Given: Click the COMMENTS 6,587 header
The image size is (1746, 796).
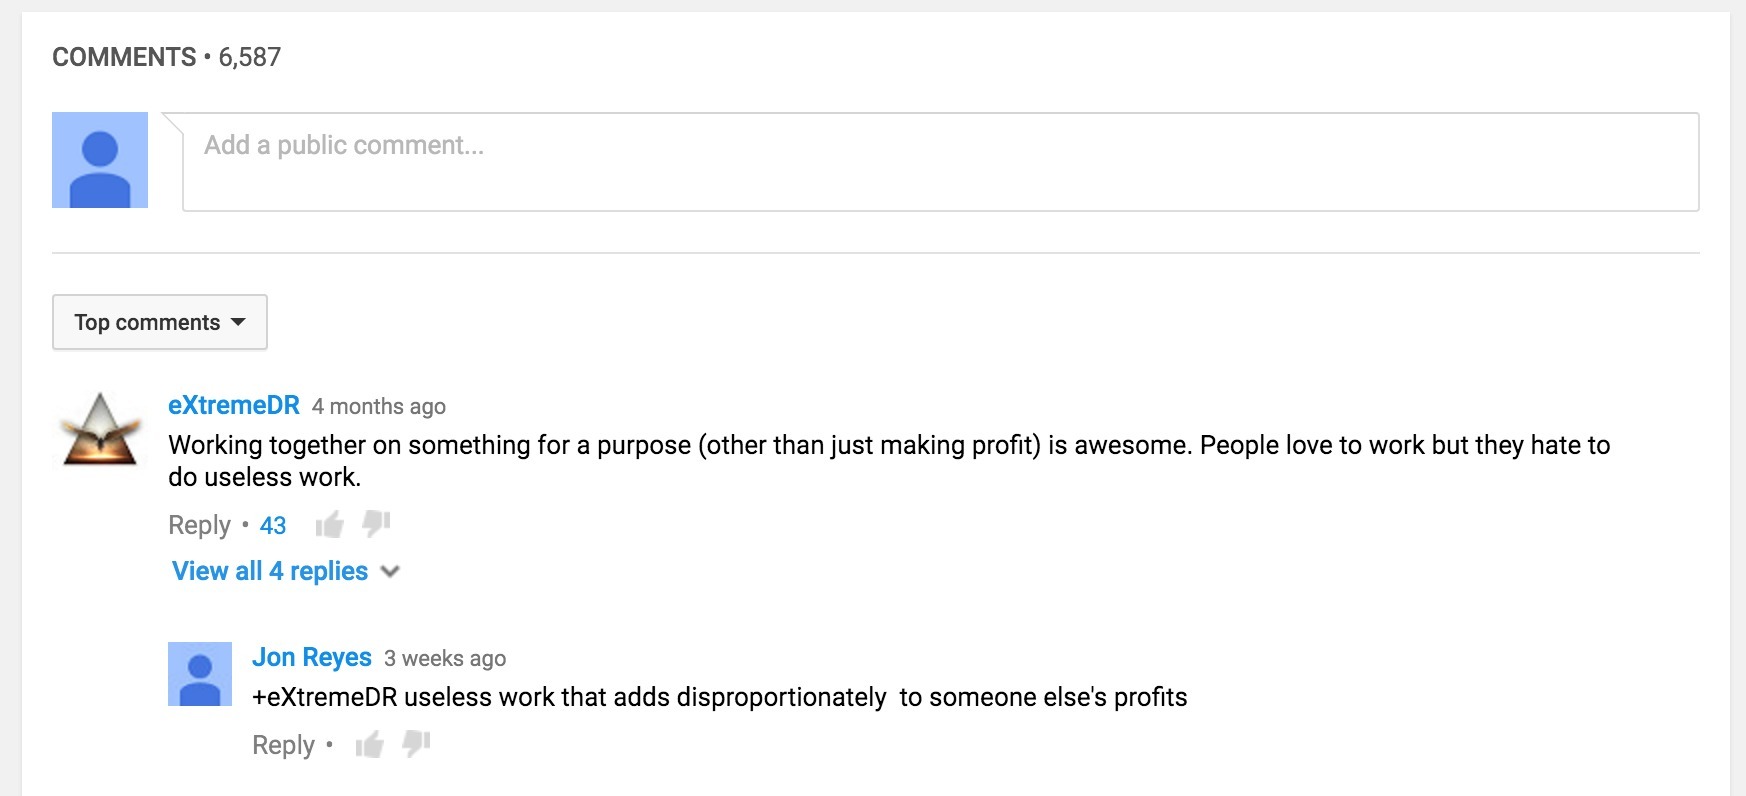Looking at the screenshot, I should [x=166, y=57].
